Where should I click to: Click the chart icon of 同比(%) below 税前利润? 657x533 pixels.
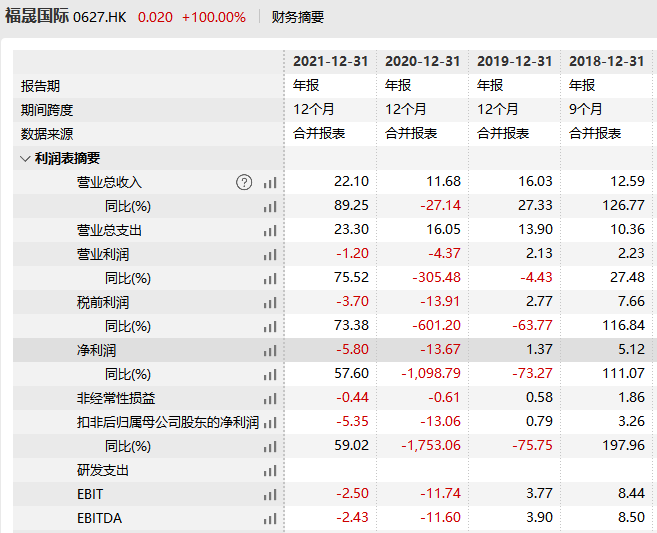(x=270, y=326)
